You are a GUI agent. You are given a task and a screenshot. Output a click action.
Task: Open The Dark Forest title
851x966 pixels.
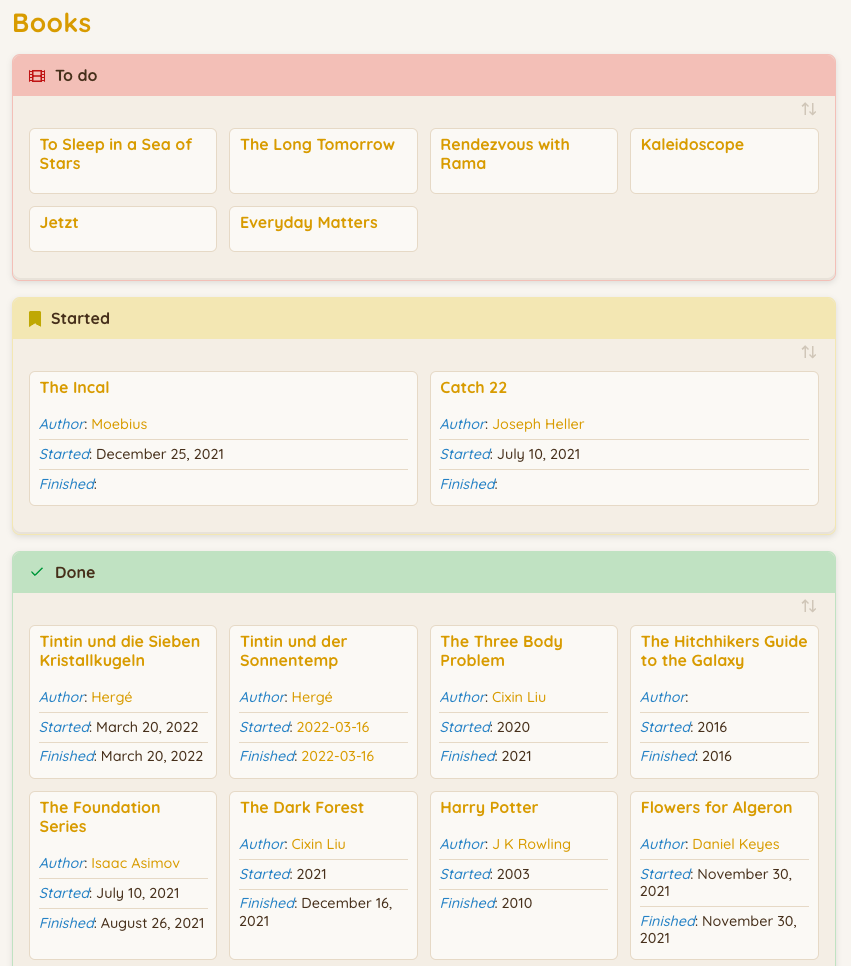pyautogui.click(x=302, y=808)
